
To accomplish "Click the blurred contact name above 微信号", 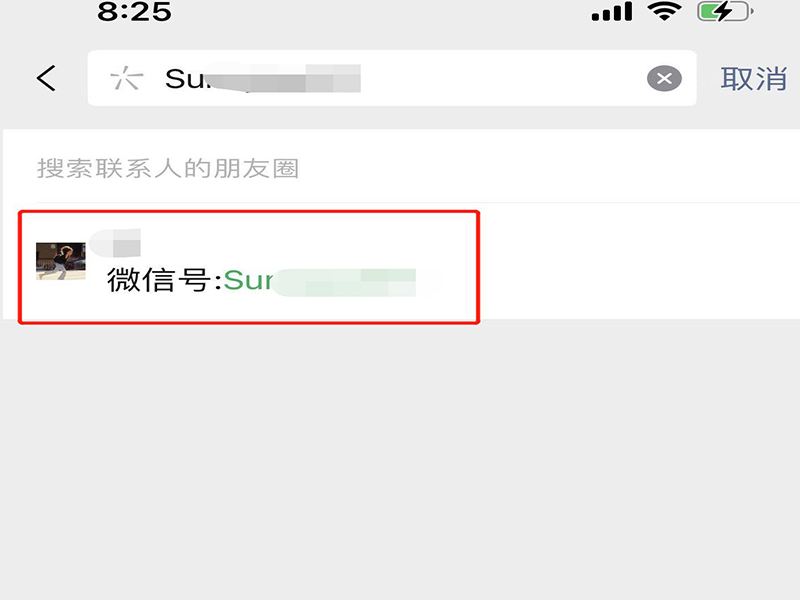I will (115, 243).
